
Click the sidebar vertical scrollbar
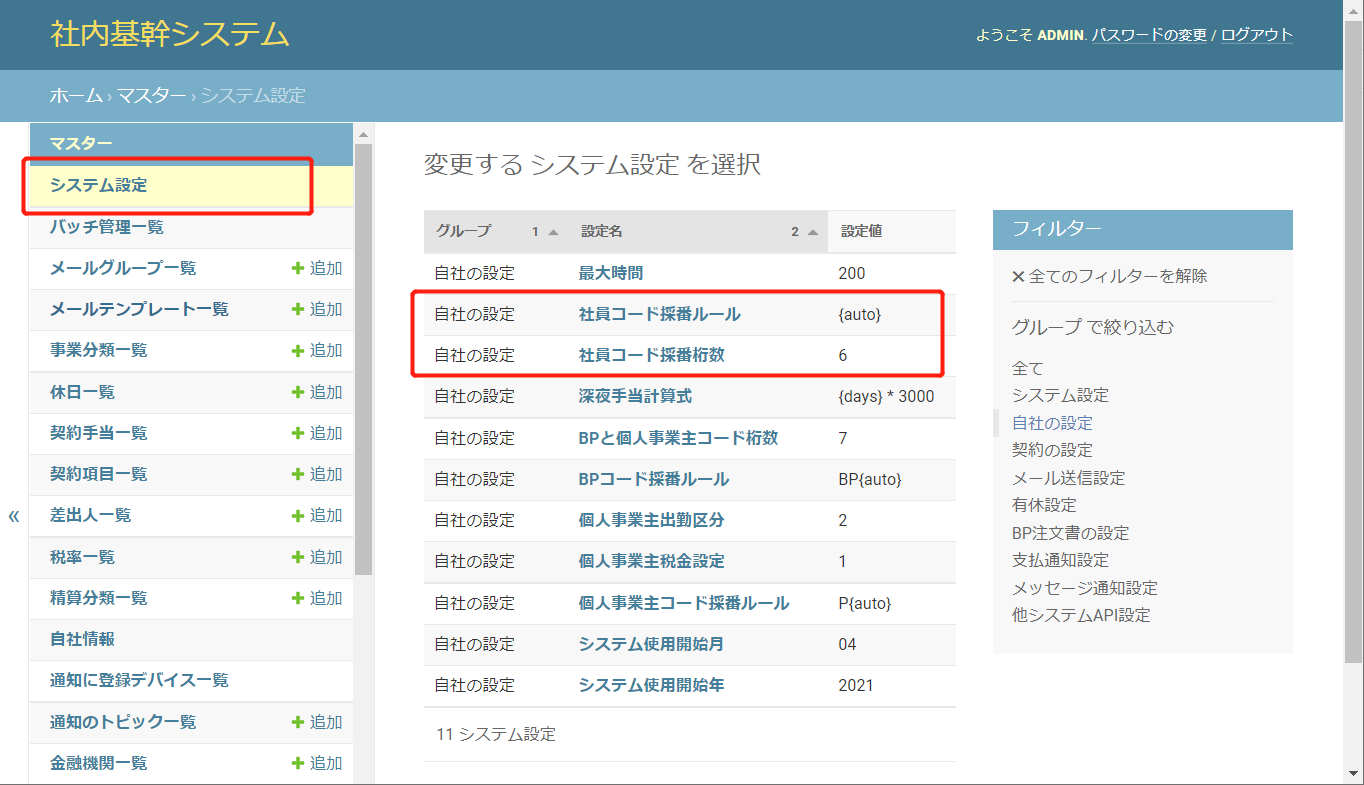pyautogui.click(x=364, y=360)
